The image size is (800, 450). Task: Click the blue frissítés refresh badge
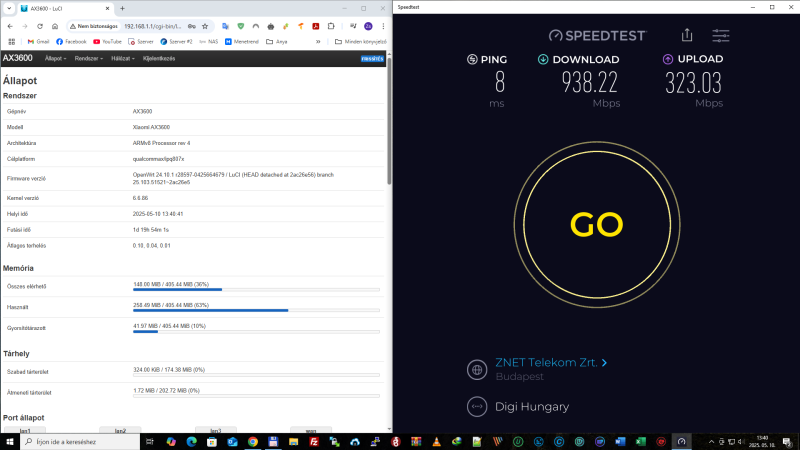pyautogui.click(x=372, y=59)
